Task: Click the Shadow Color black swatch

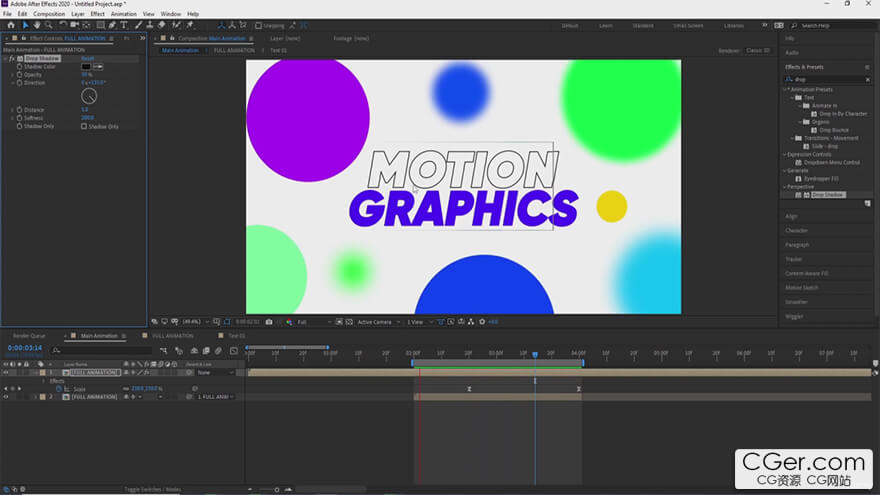Action: pyautogui.click(x=86, y=67)
